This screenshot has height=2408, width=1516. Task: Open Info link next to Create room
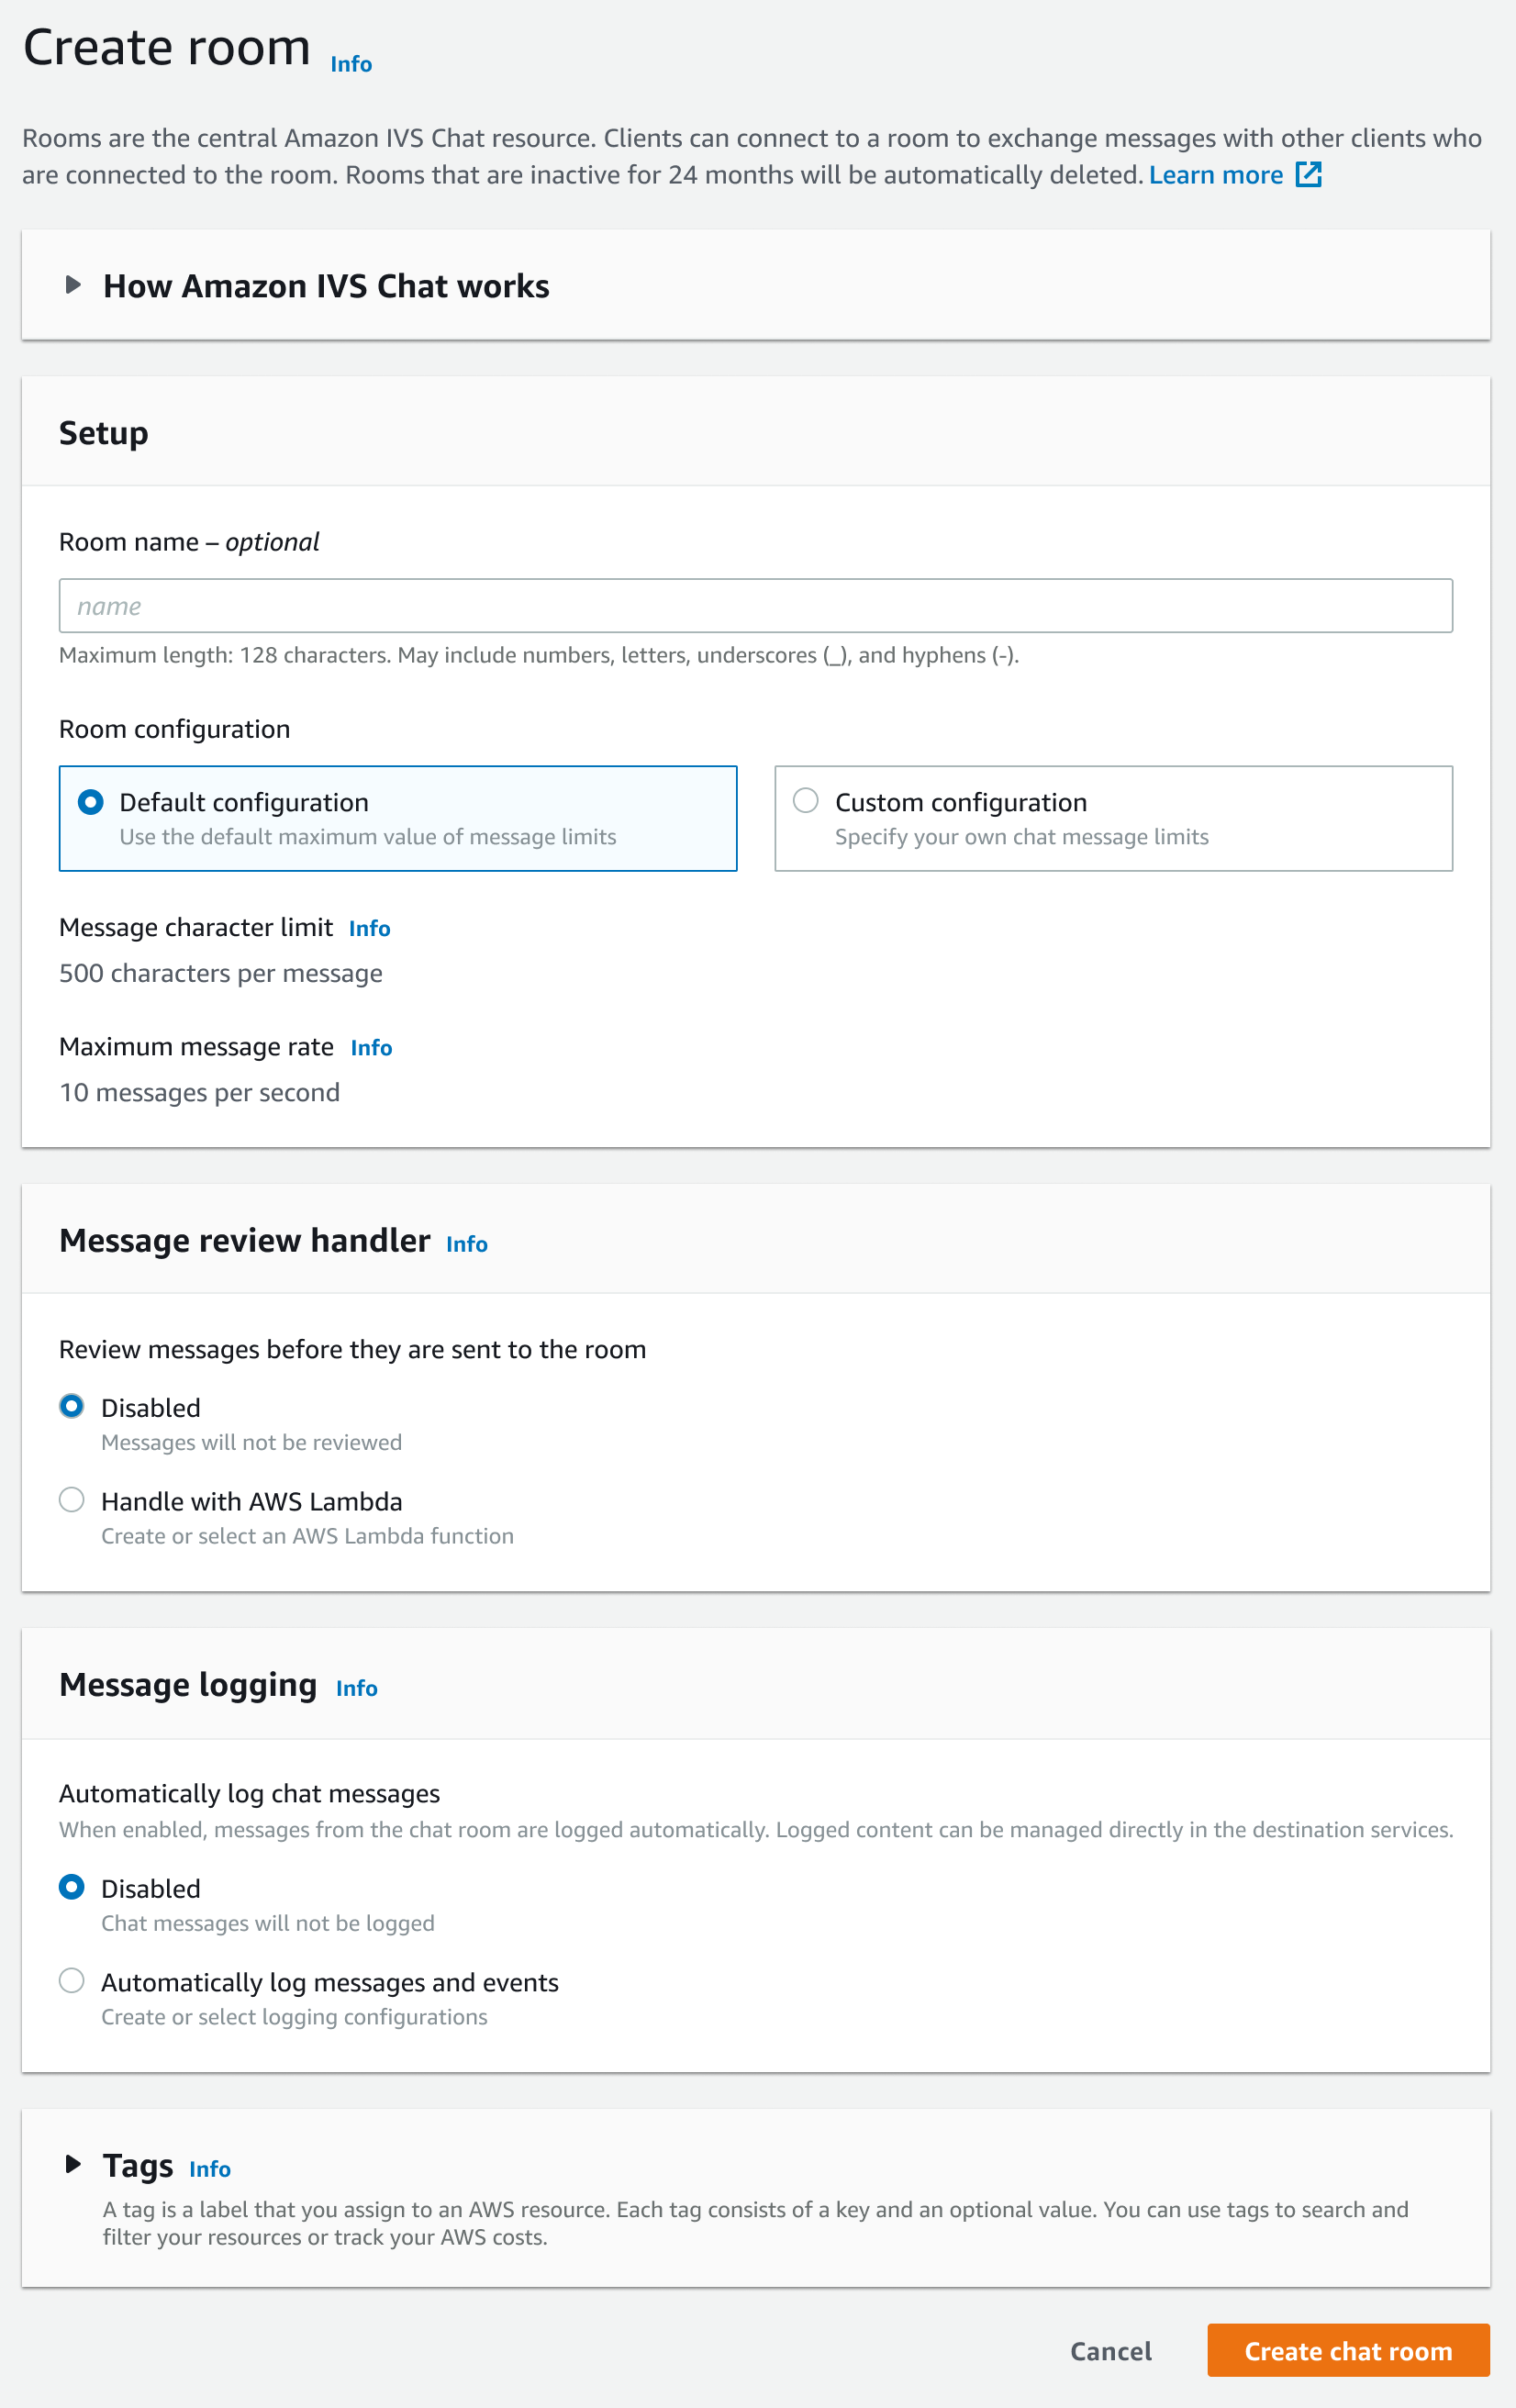[x=351, y=65]
